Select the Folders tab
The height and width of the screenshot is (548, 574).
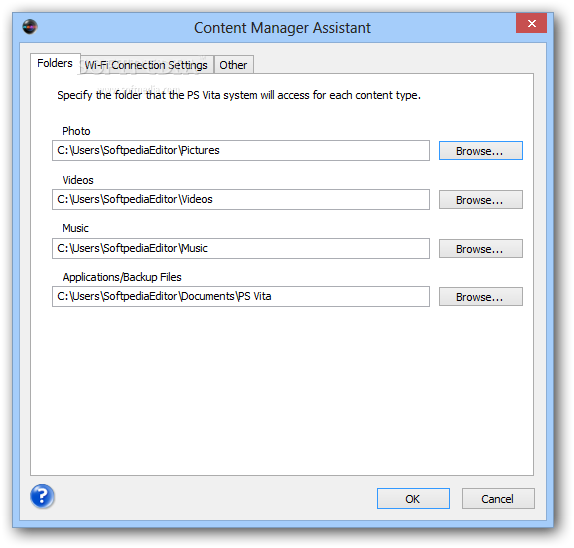(55, 63)
